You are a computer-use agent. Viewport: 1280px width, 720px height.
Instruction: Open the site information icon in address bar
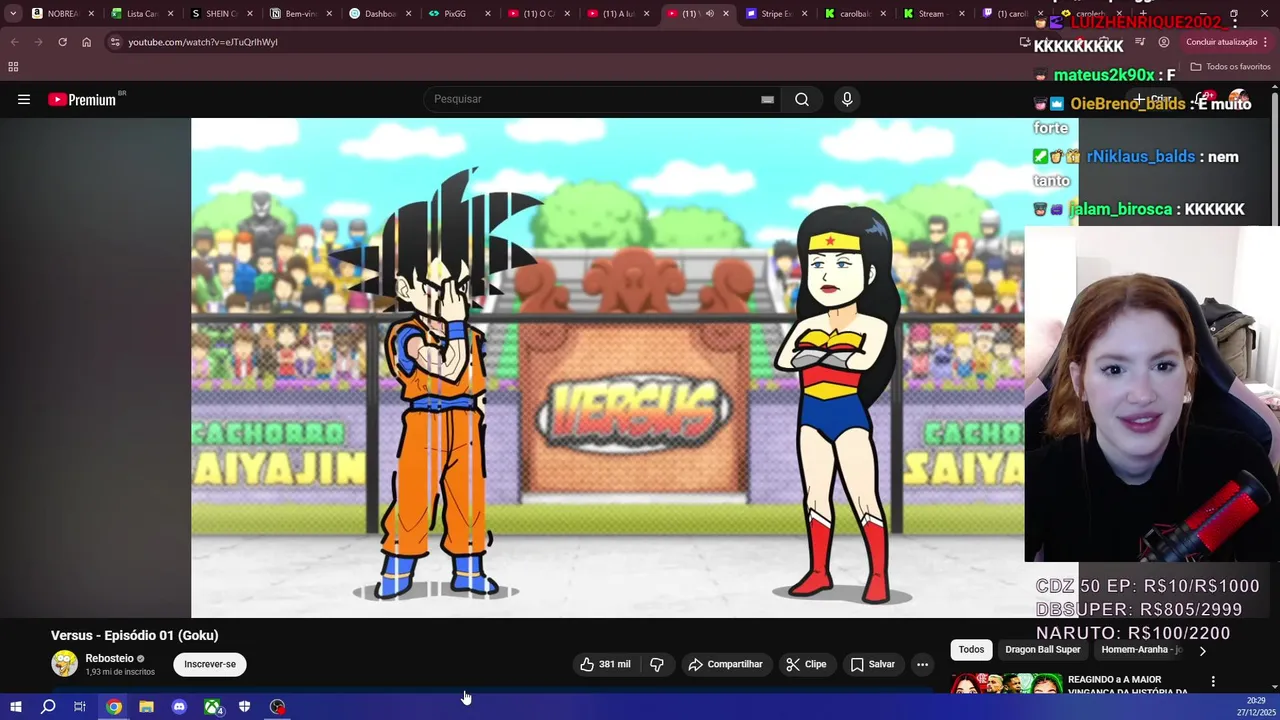pyautogui.click(x=115, y=42)
